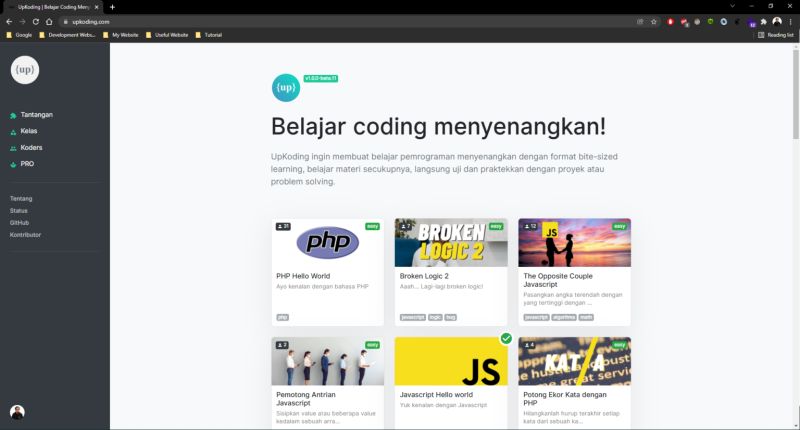
Task: Bookmark this page with star icon
Action: pos(654,21)
